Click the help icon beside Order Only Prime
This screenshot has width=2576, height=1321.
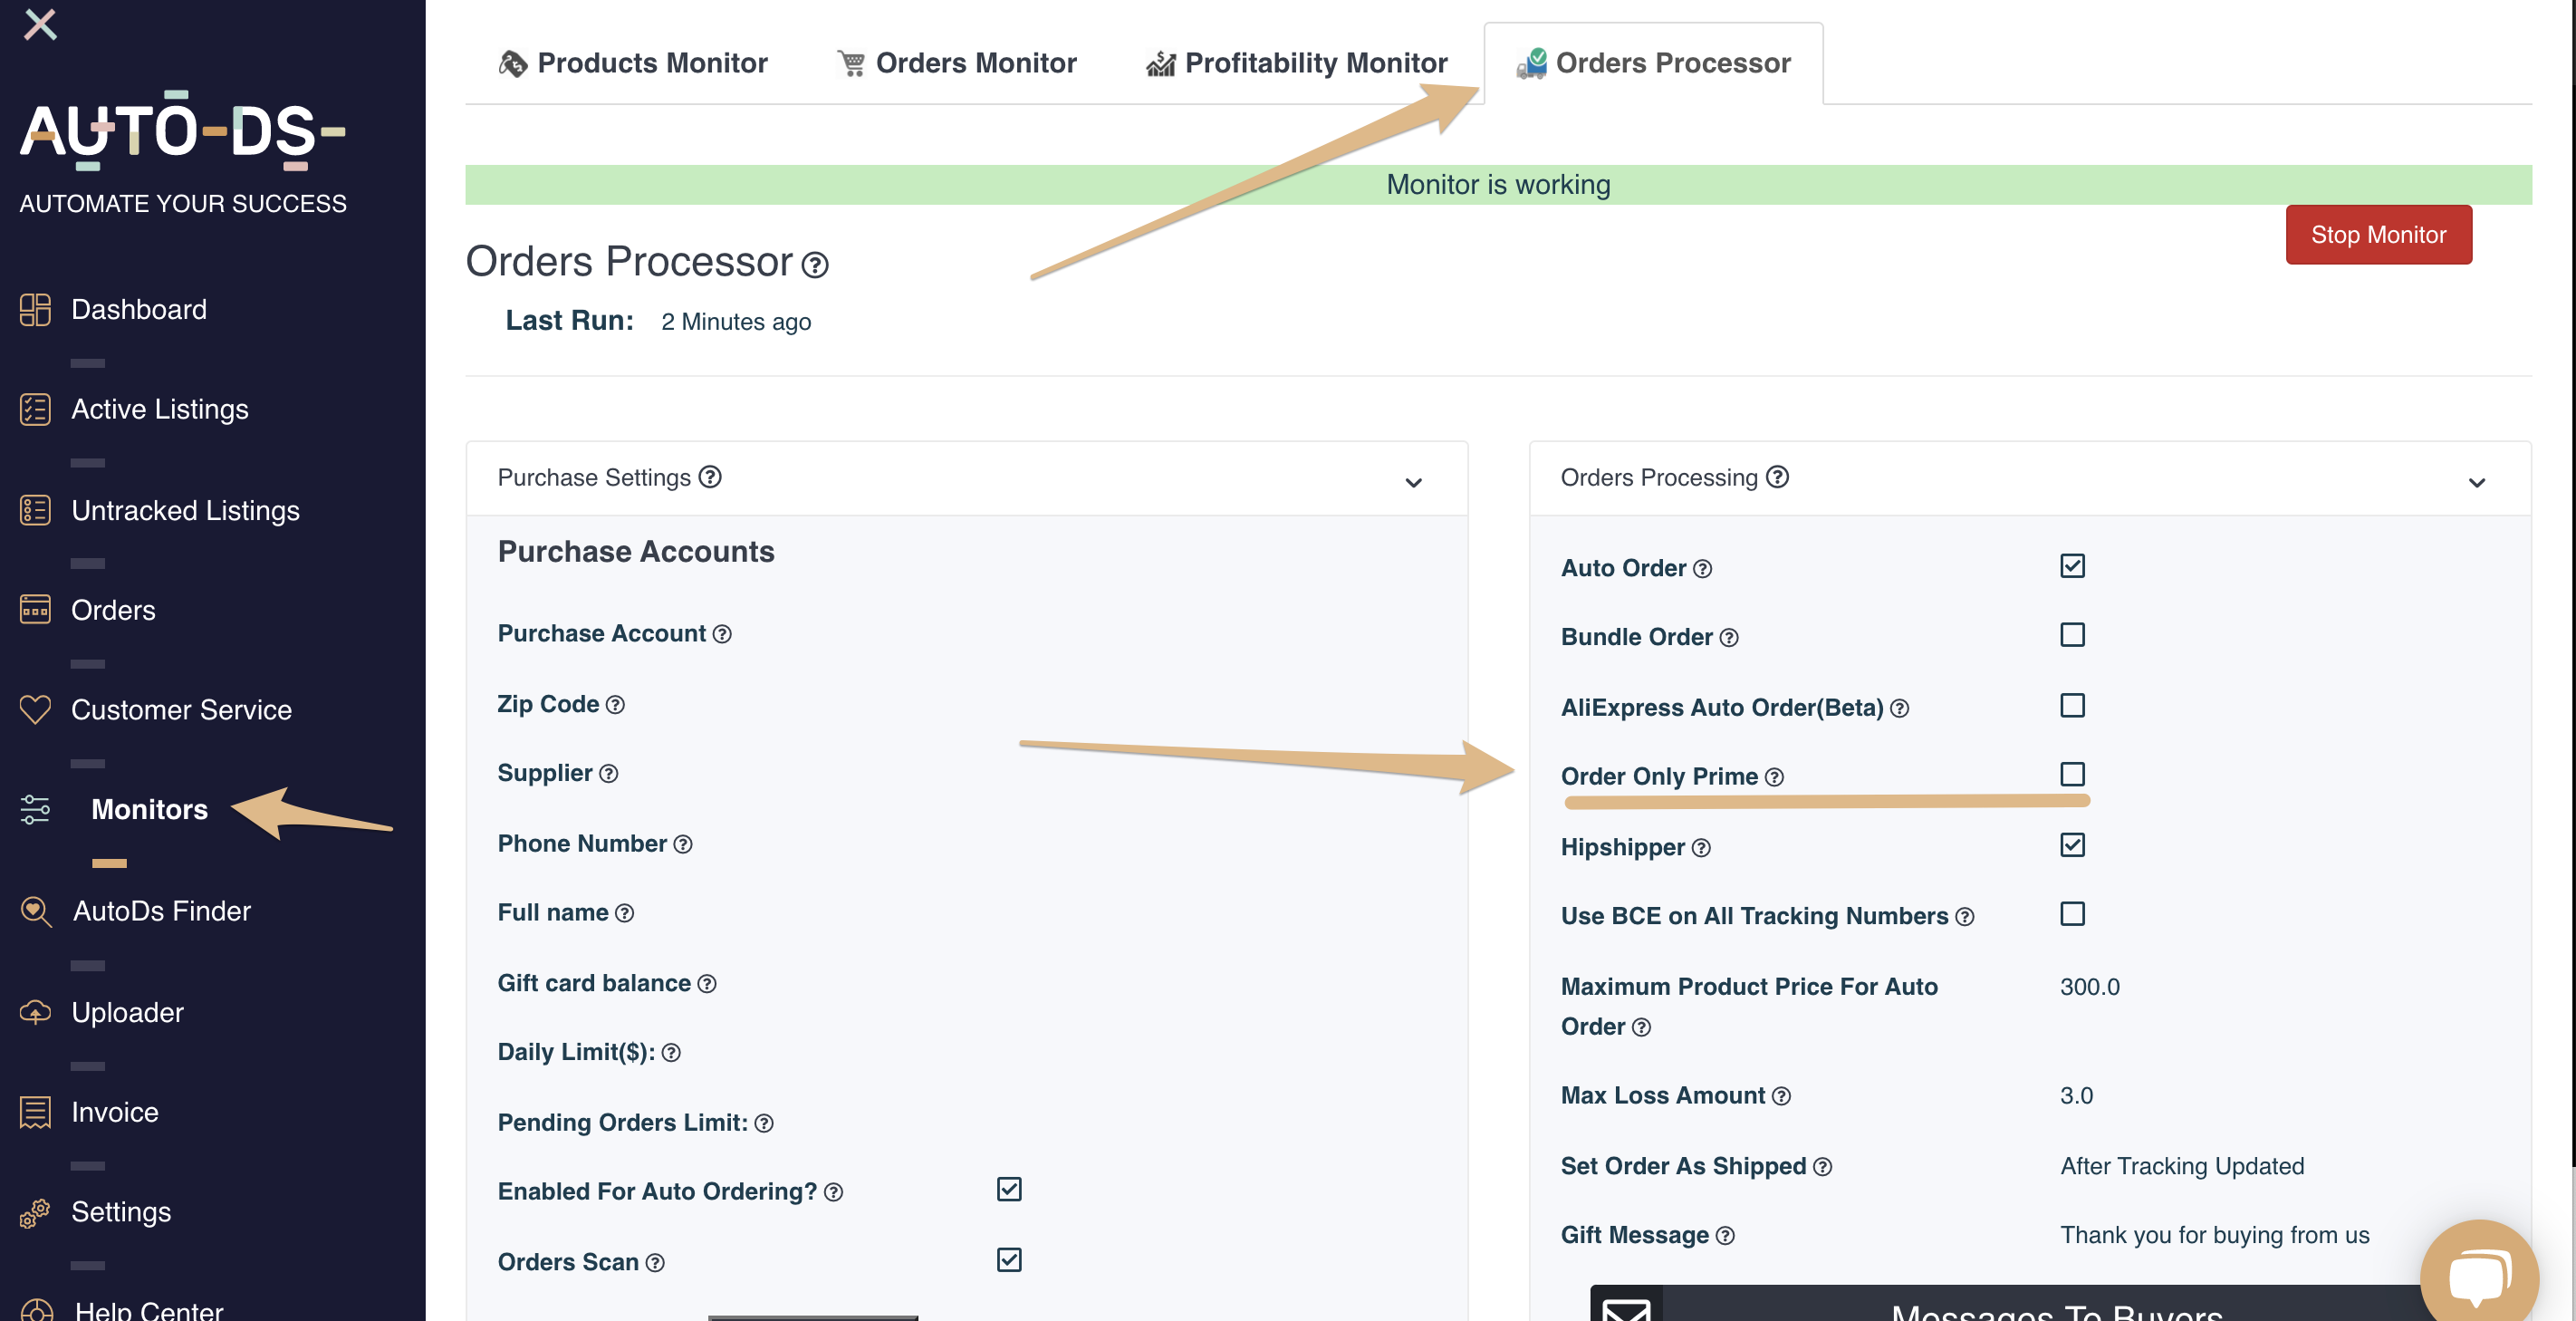click(x=1774, y=777)
